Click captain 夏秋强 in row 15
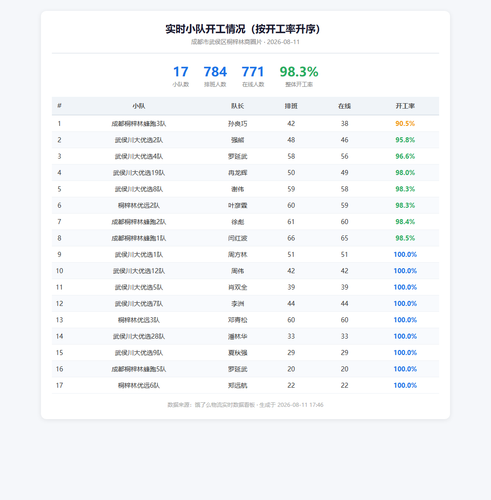Viewport: 491px width, 500px height. [x=238, y=352]
